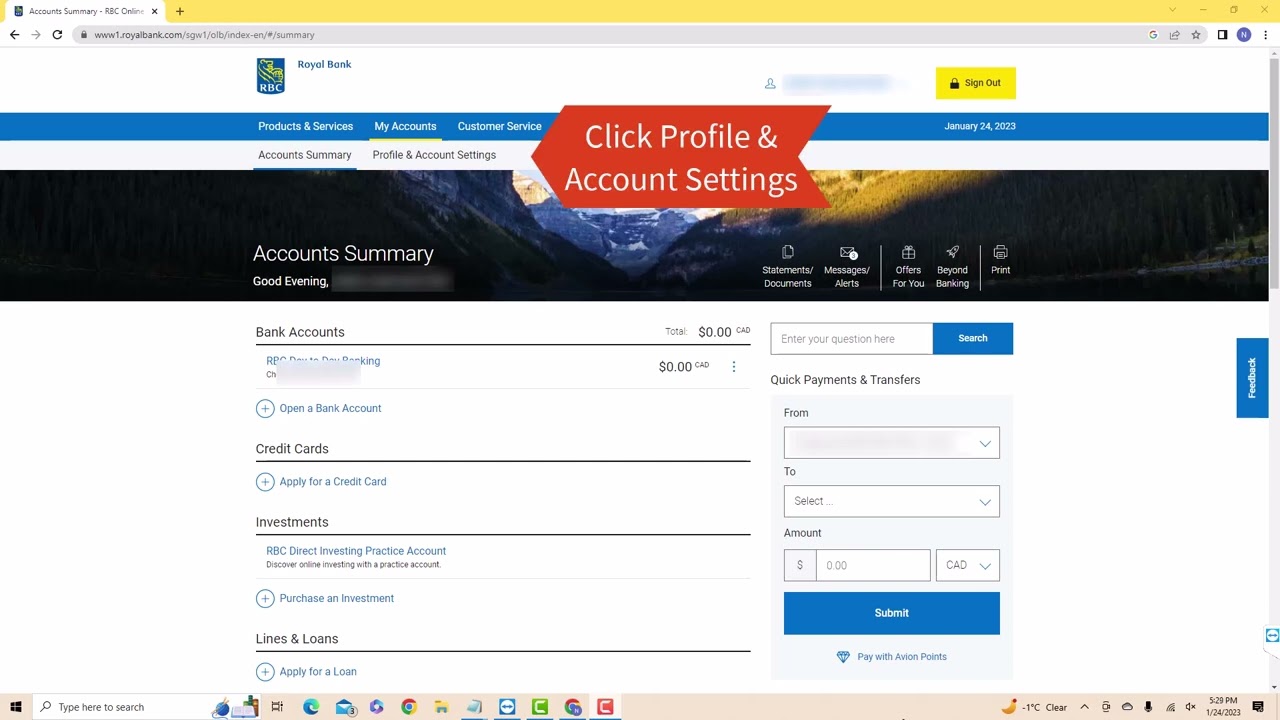Open Beyond Banking rocket icon
Viewport: 1280px width, 720px height.
pyautogui.click(x=952, y=252)
